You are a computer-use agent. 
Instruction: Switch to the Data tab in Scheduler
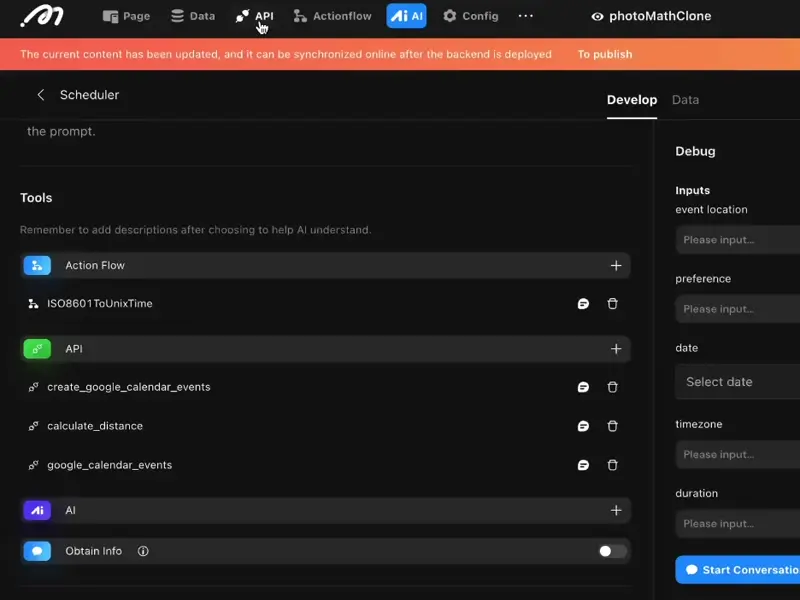pos(685,100)
